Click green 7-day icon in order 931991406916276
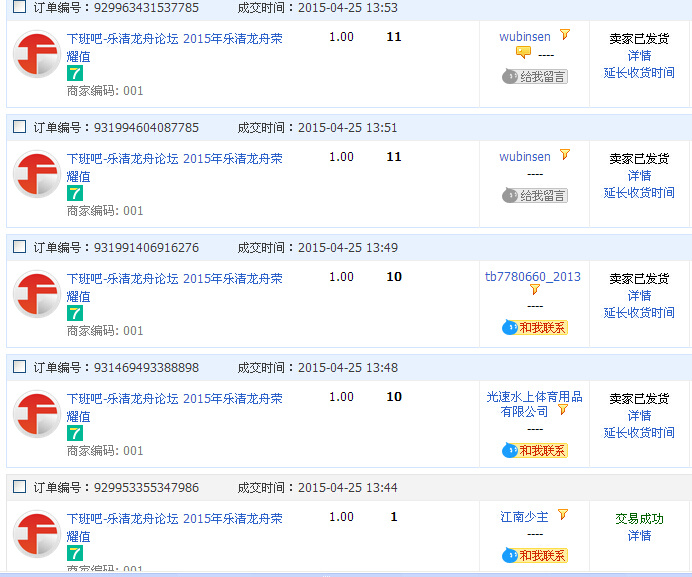 pos(75,313)
